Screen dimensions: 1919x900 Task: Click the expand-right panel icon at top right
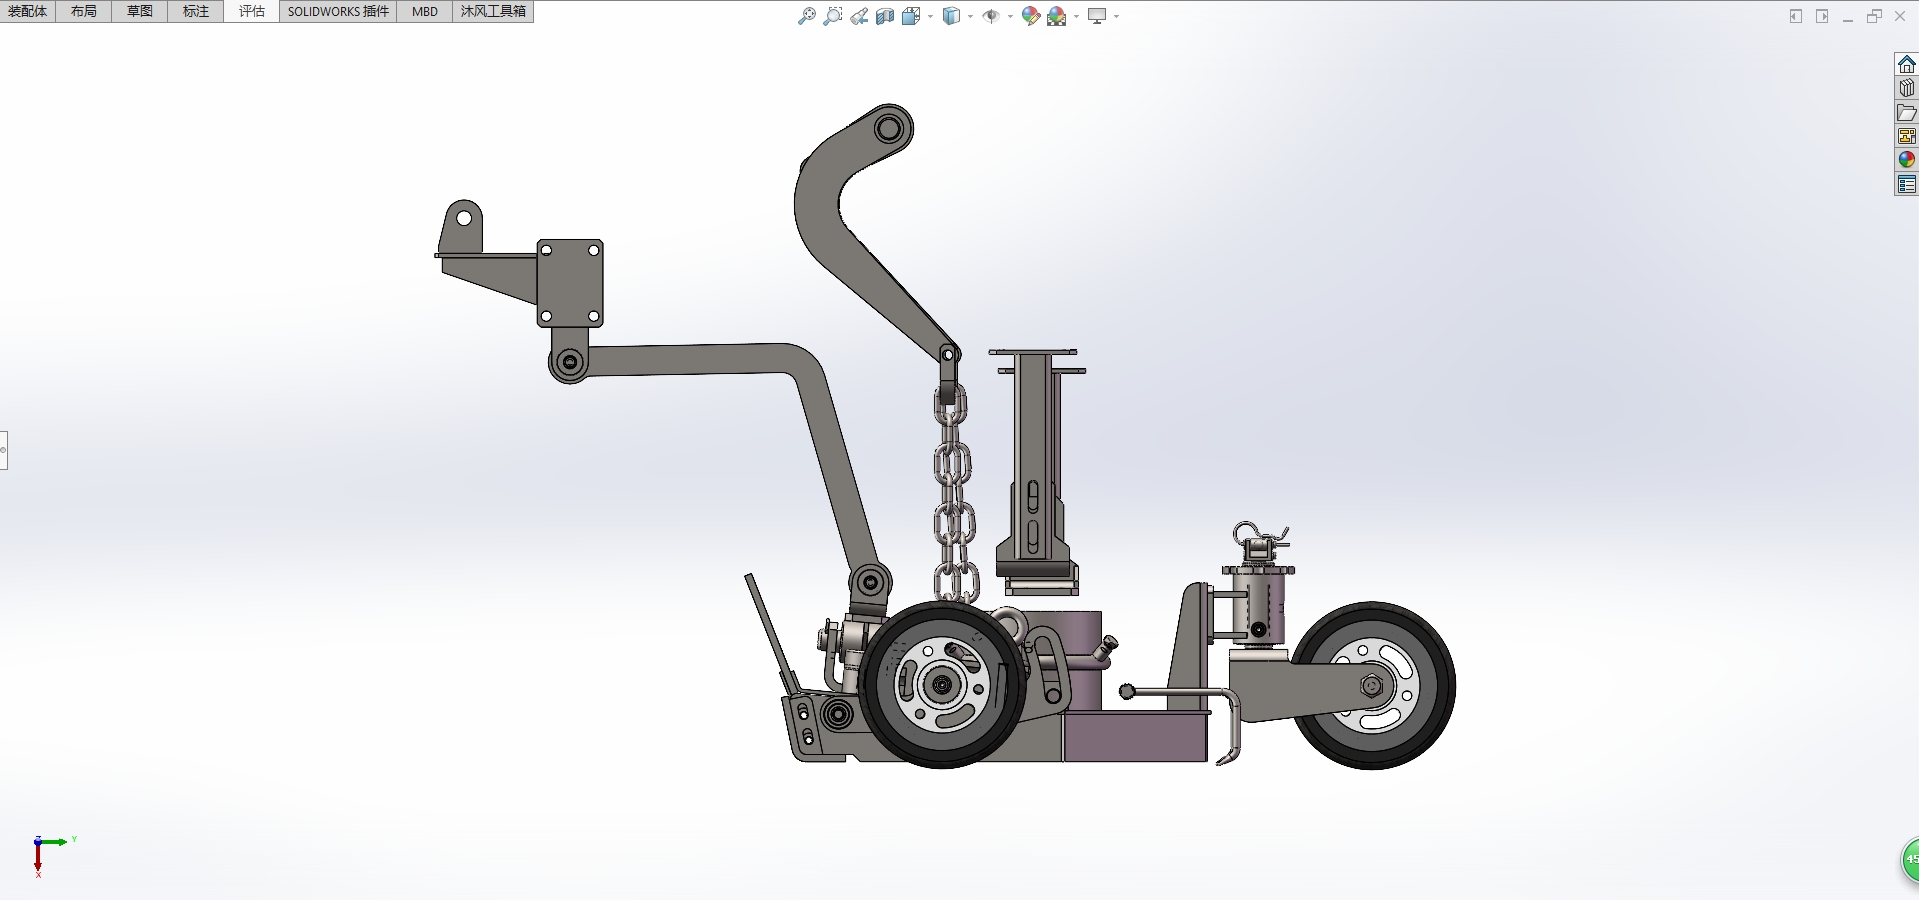point(1822,16)
